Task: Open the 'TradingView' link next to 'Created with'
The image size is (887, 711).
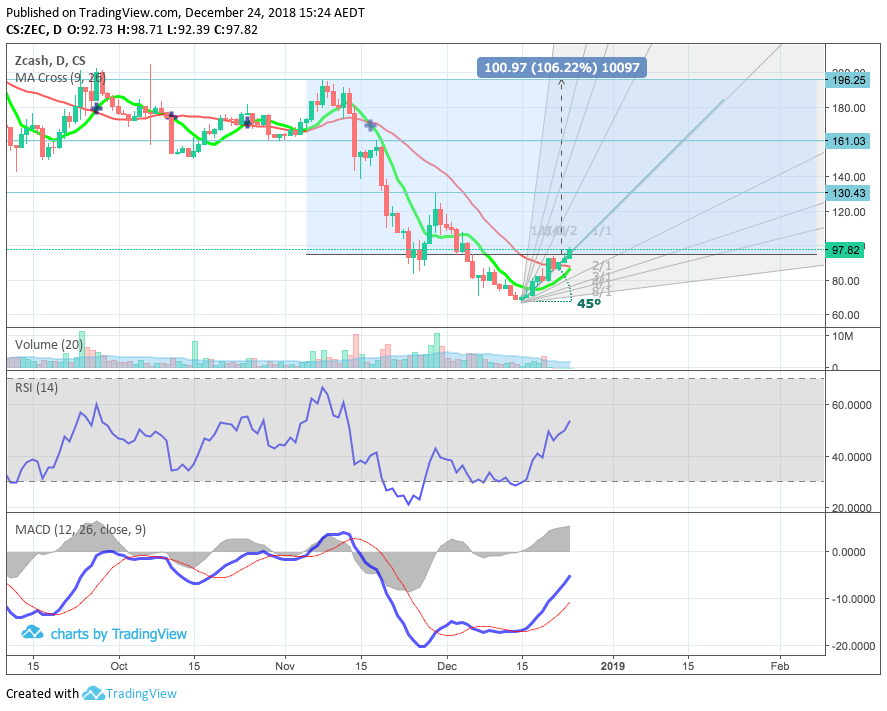Action: click(141, 693)
